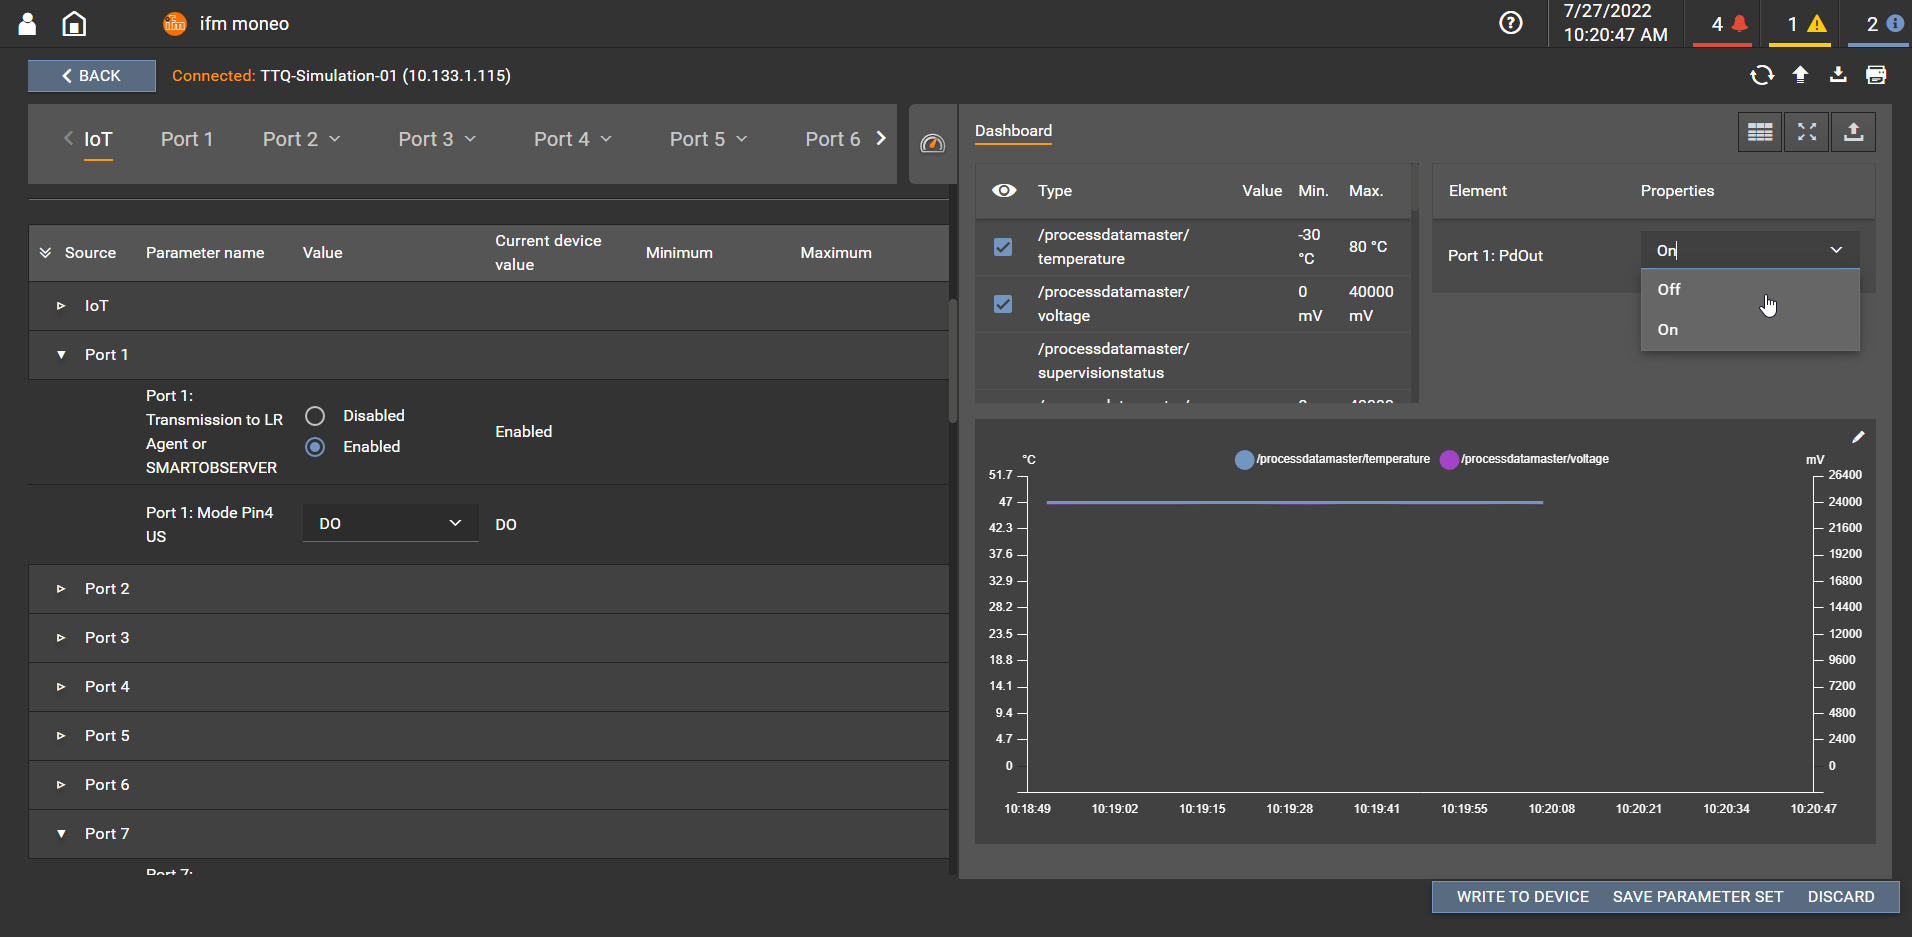Click the print icon
The image size is (1912, 937).
tap(1876, 75)
